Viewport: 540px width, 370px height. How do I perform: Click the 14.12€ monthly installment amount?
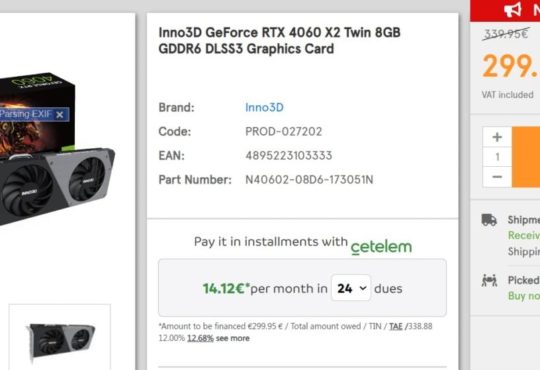point(224,288)
